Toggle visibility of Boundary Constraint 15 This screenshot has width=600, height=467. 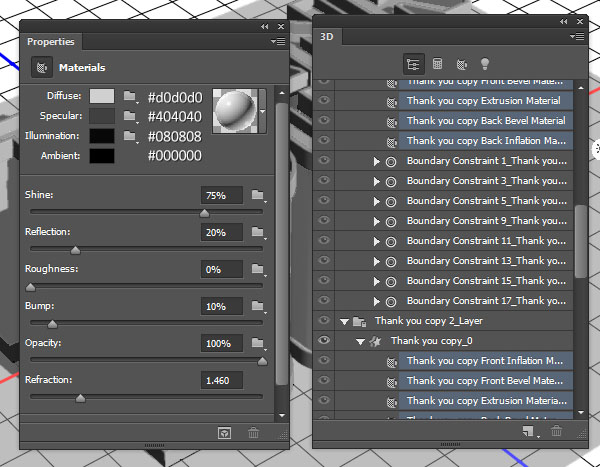pos(324,280)
